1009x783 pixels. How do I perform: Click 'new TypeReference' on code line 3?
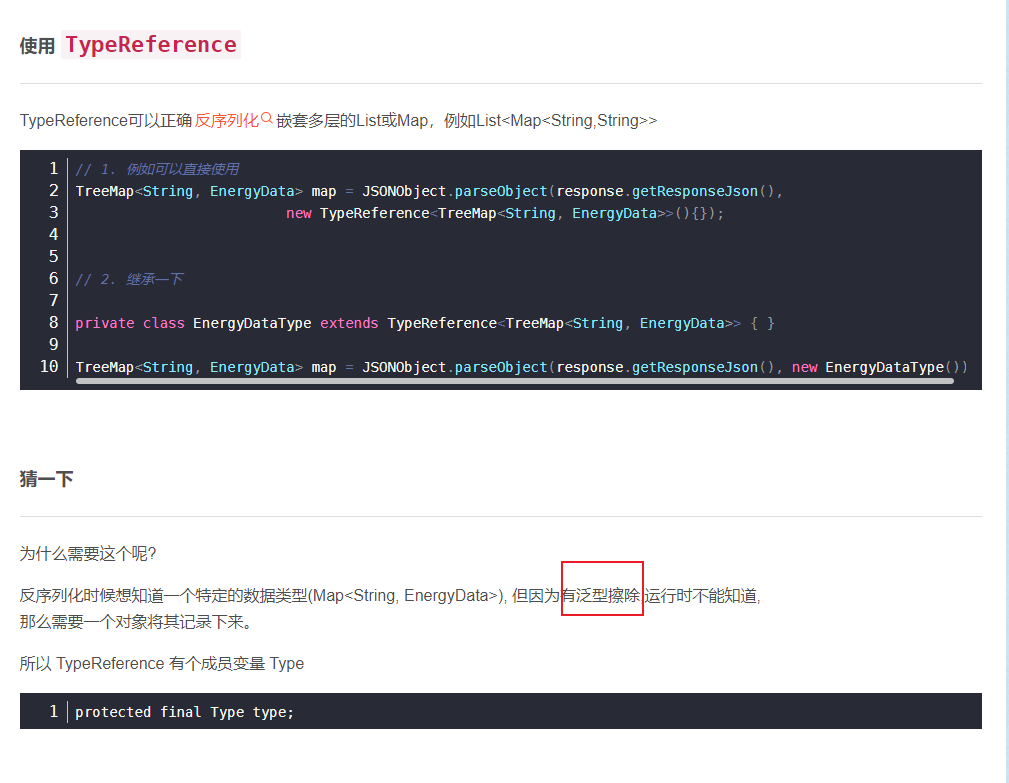pyautogui.click(x=359, y=213)
